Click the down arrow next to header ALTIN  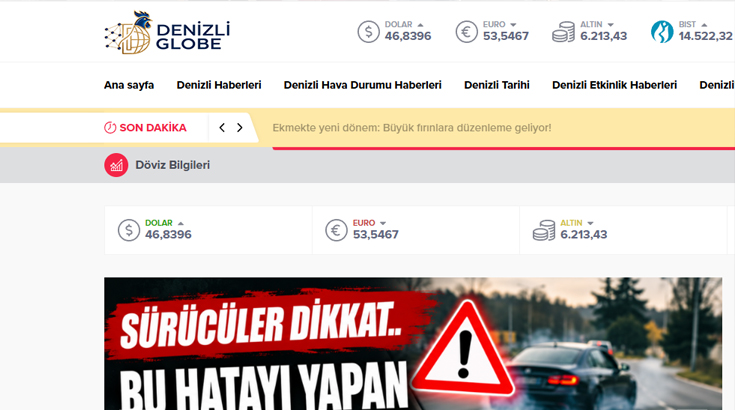point(610,25)
